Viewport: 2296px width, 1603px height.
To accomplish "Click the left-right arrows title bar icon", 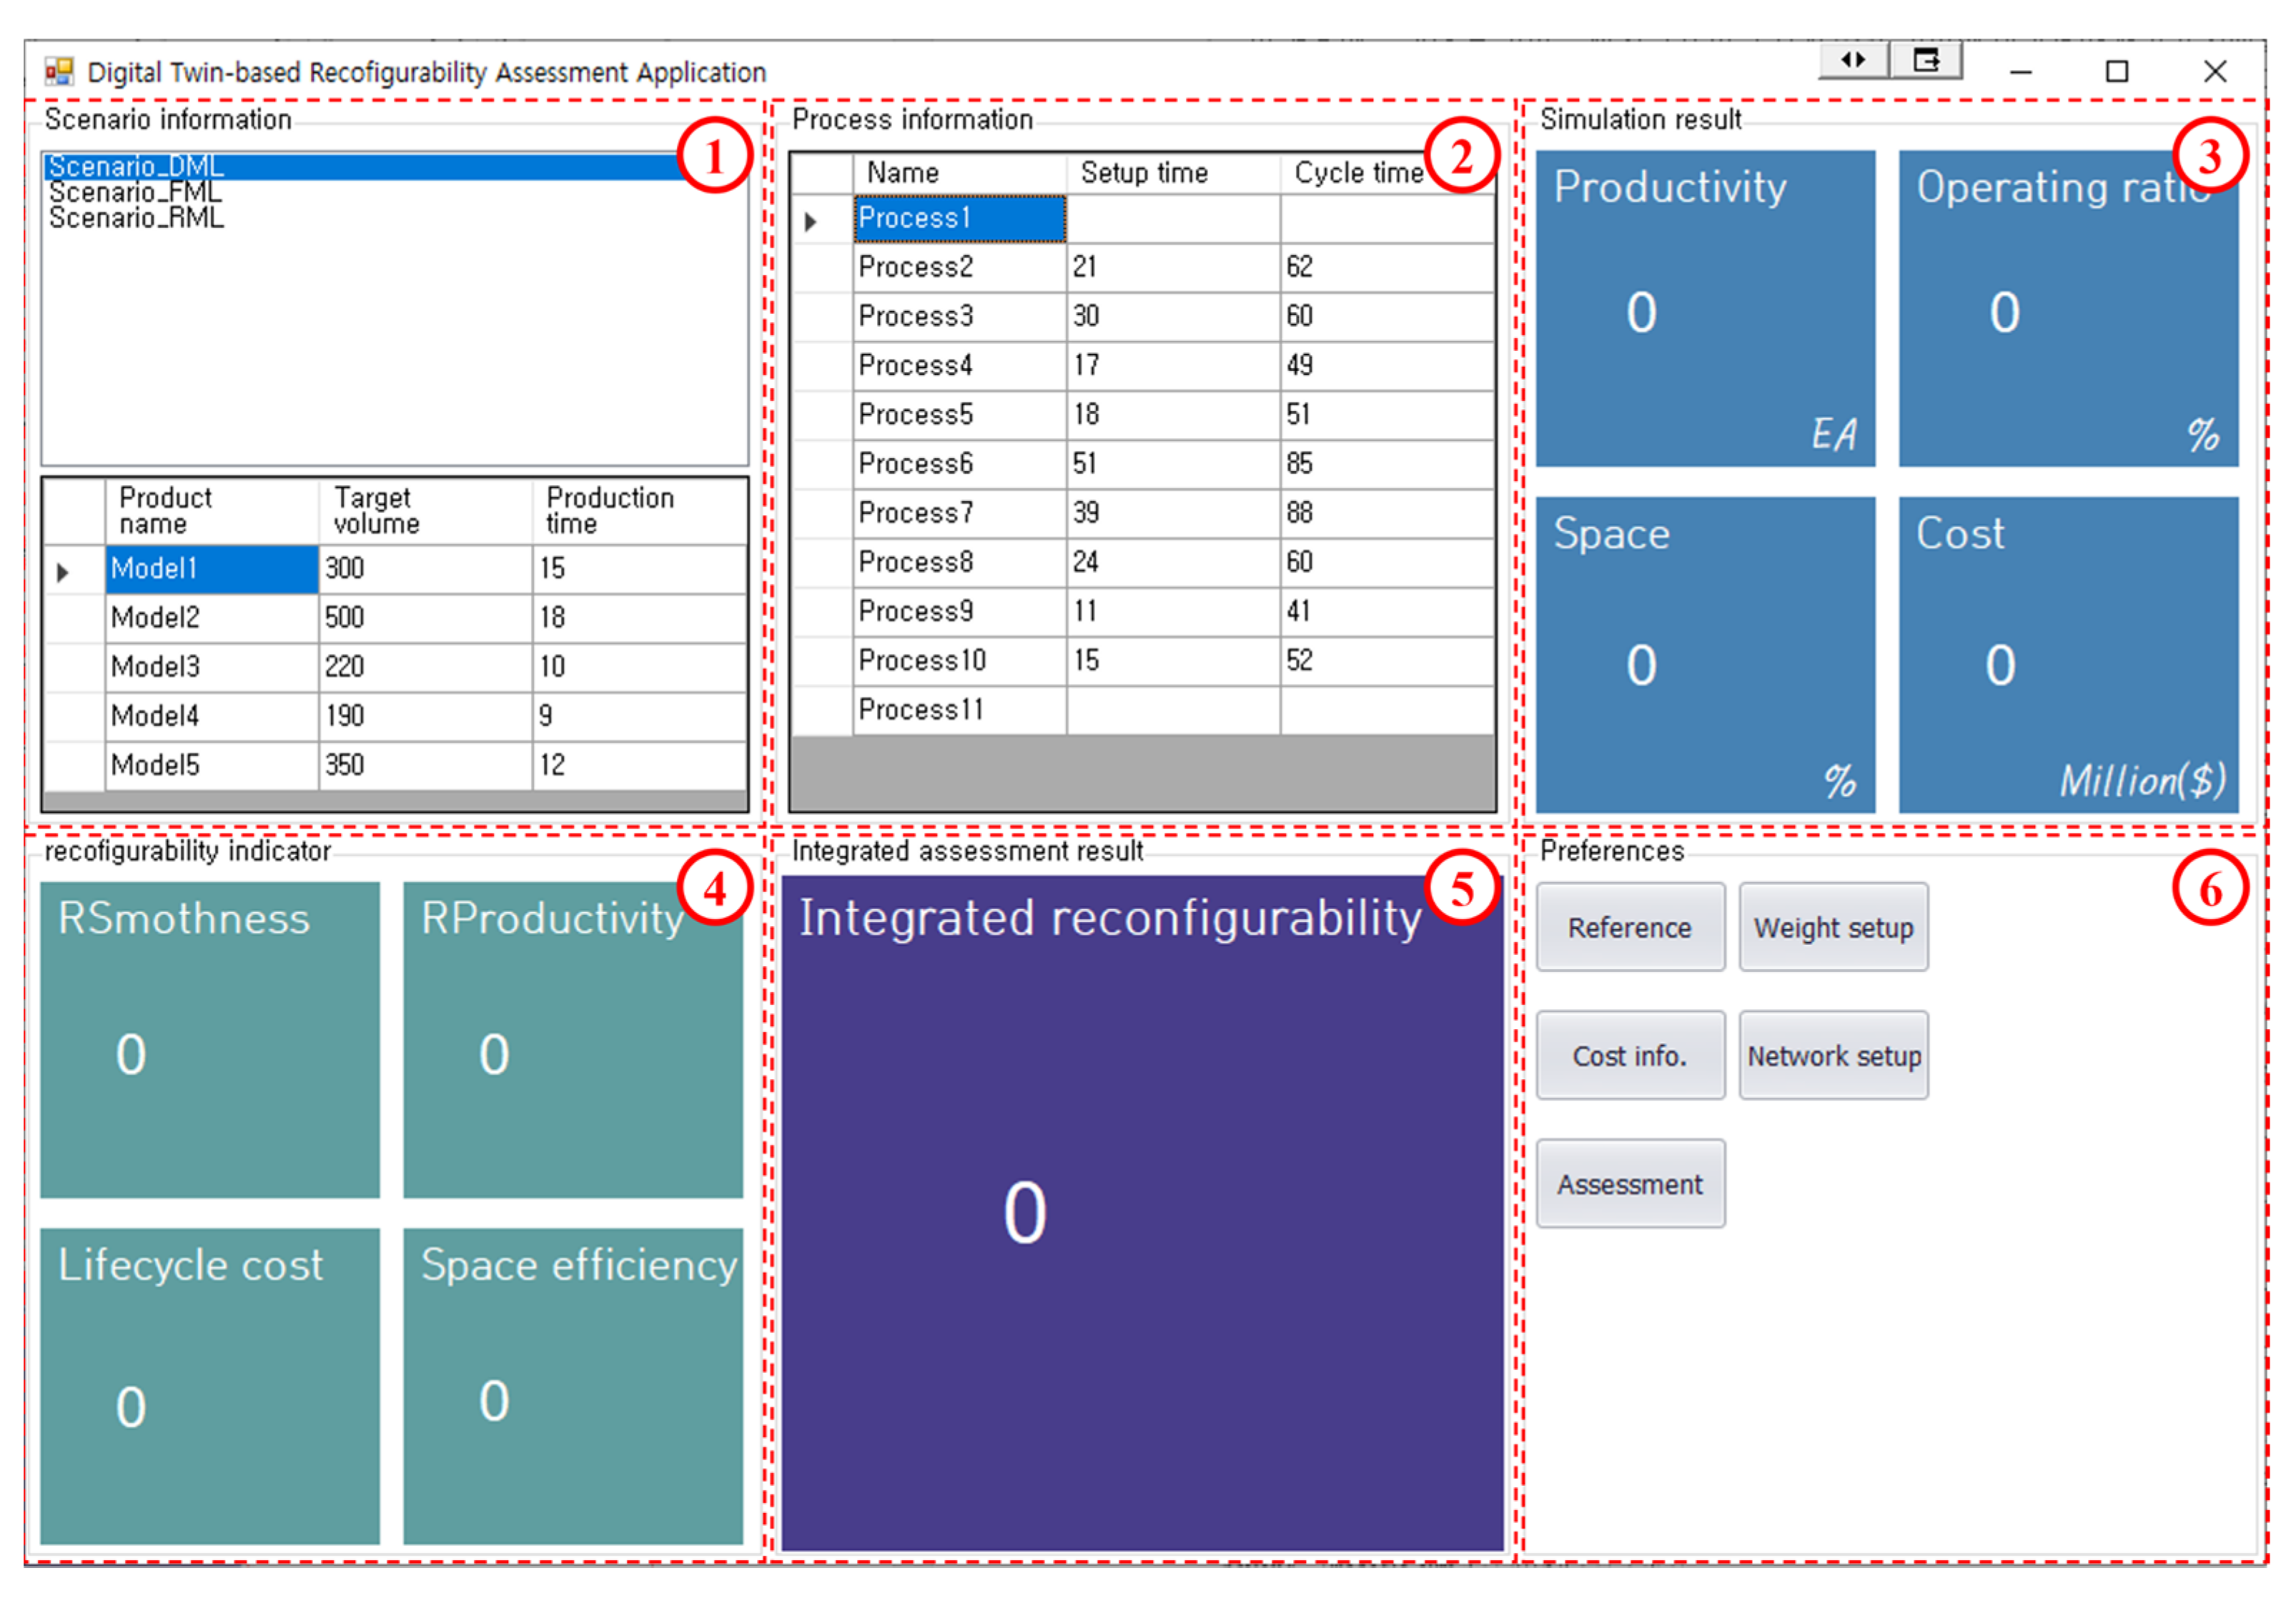I will point(1852,61).
